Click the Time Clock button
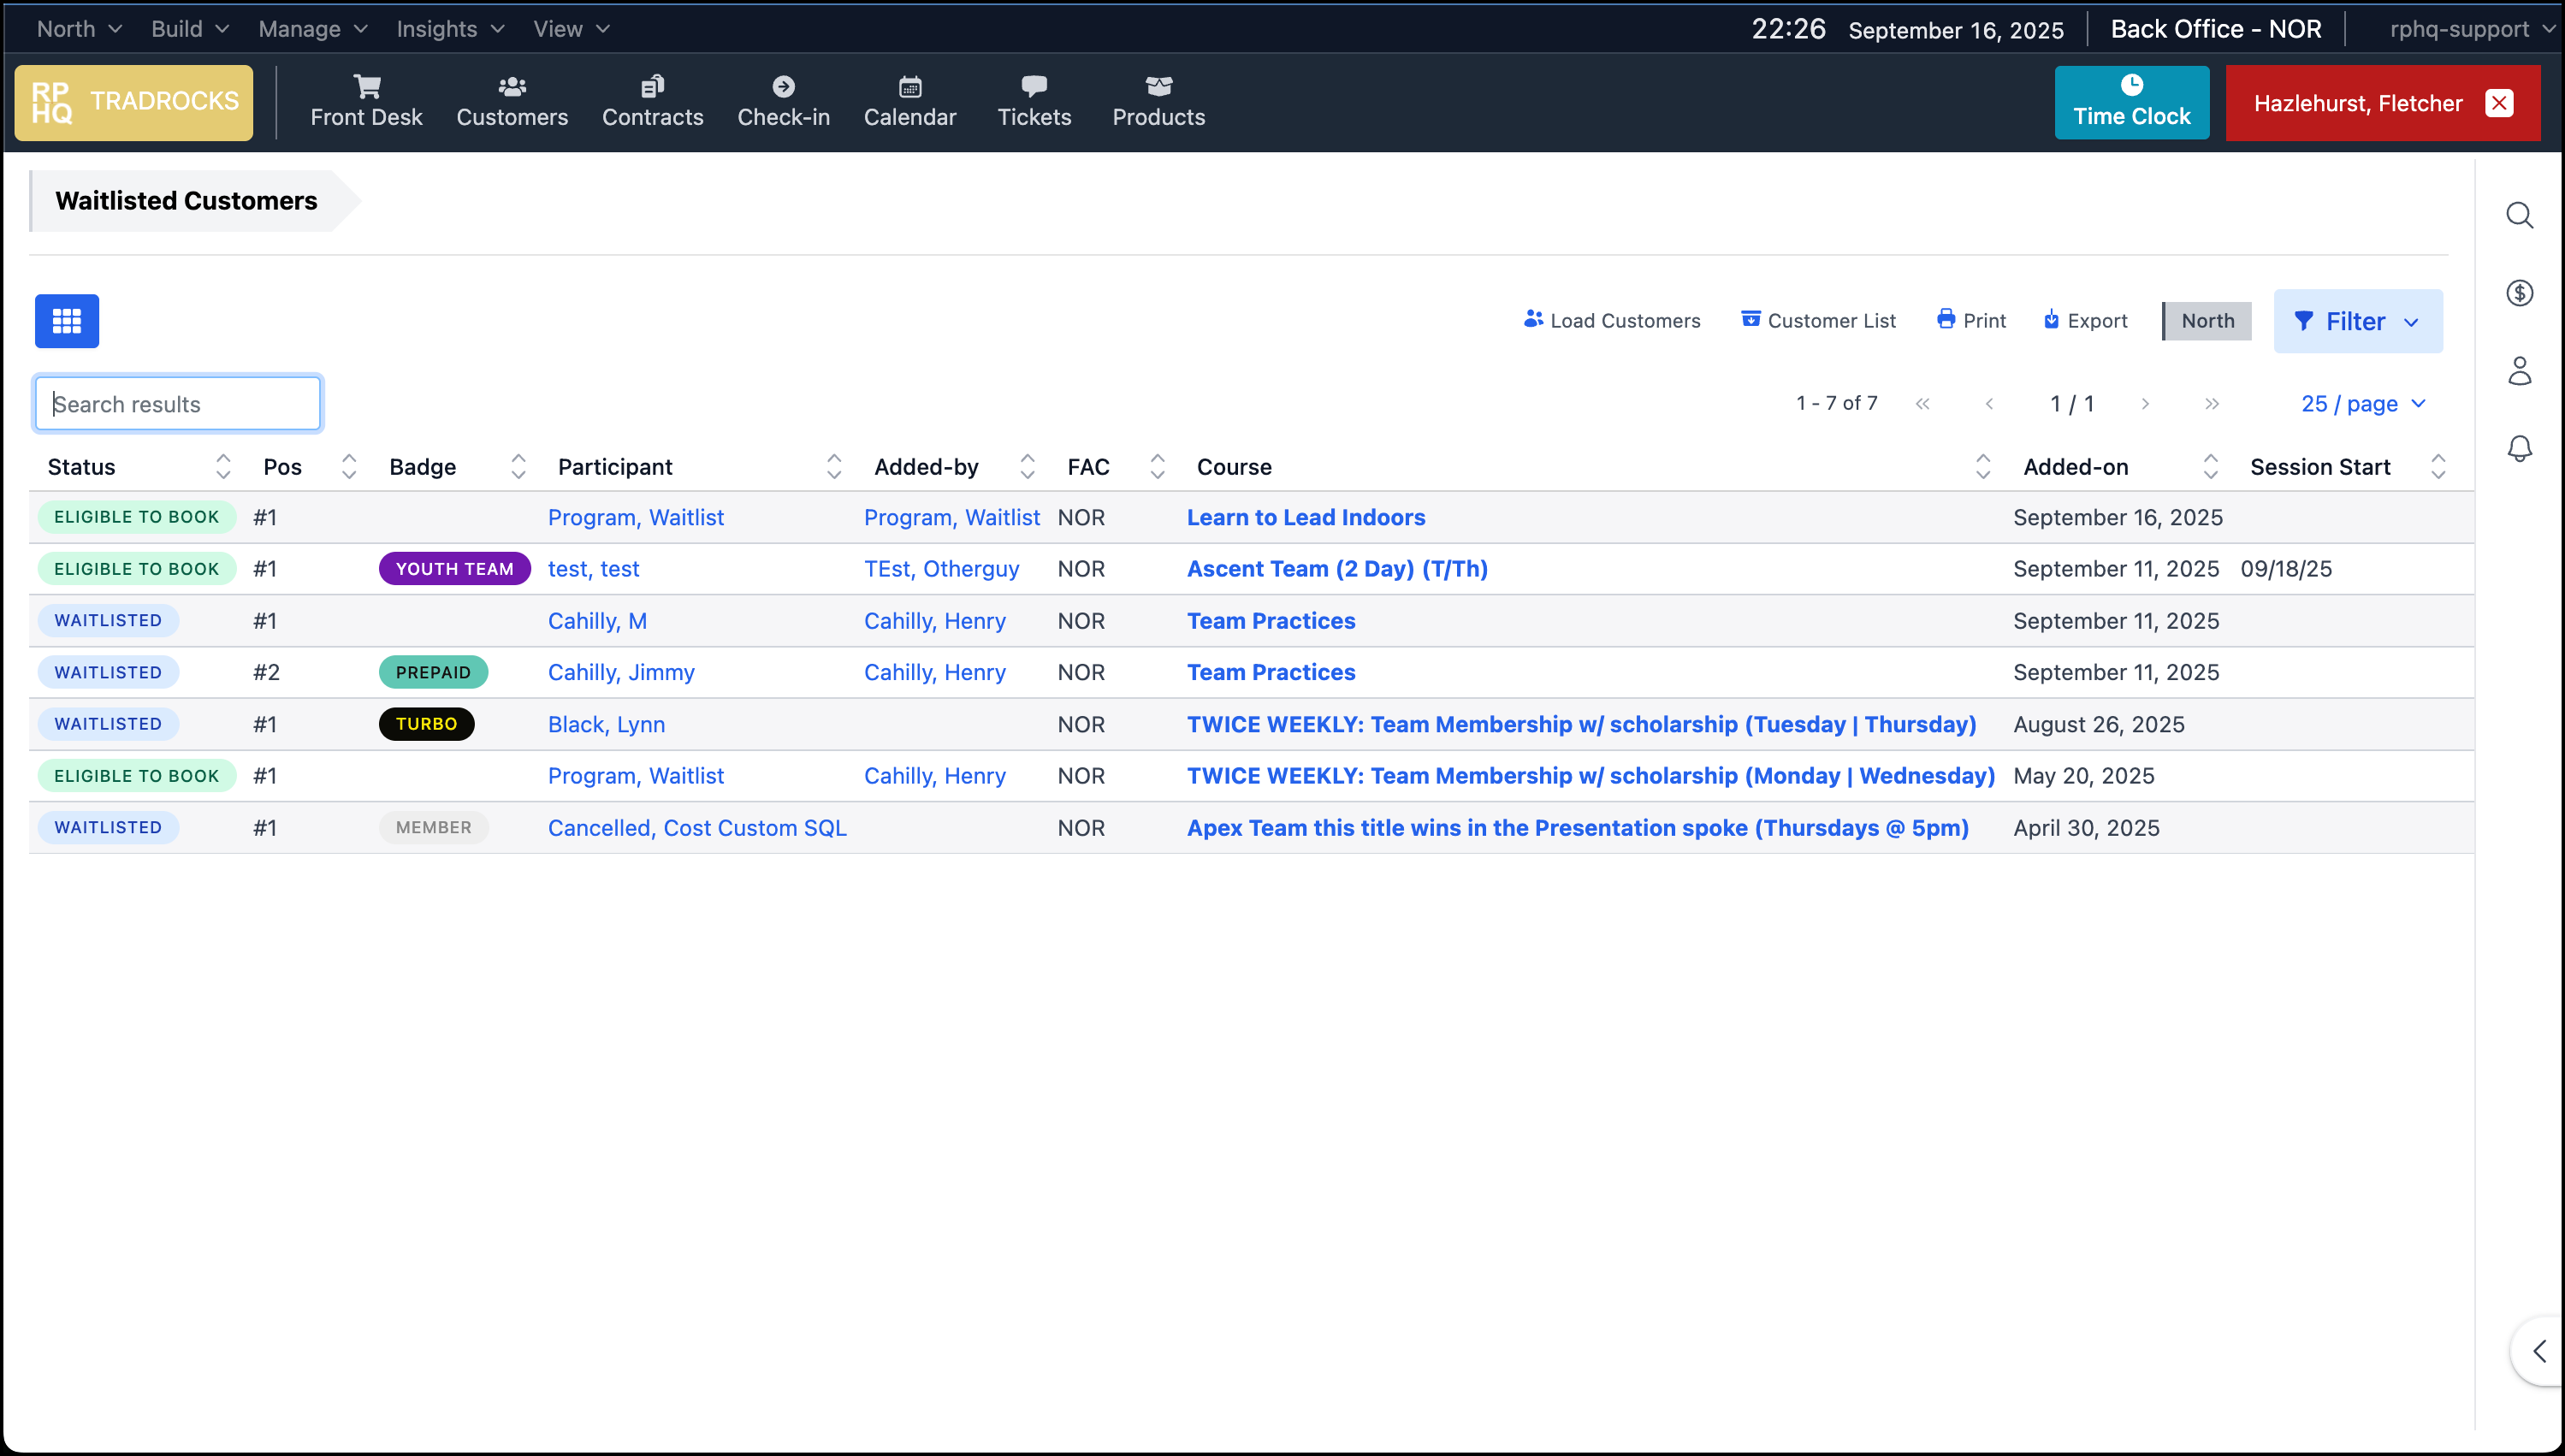This screenshot has width=2565, height=1456. point(2131,102)
